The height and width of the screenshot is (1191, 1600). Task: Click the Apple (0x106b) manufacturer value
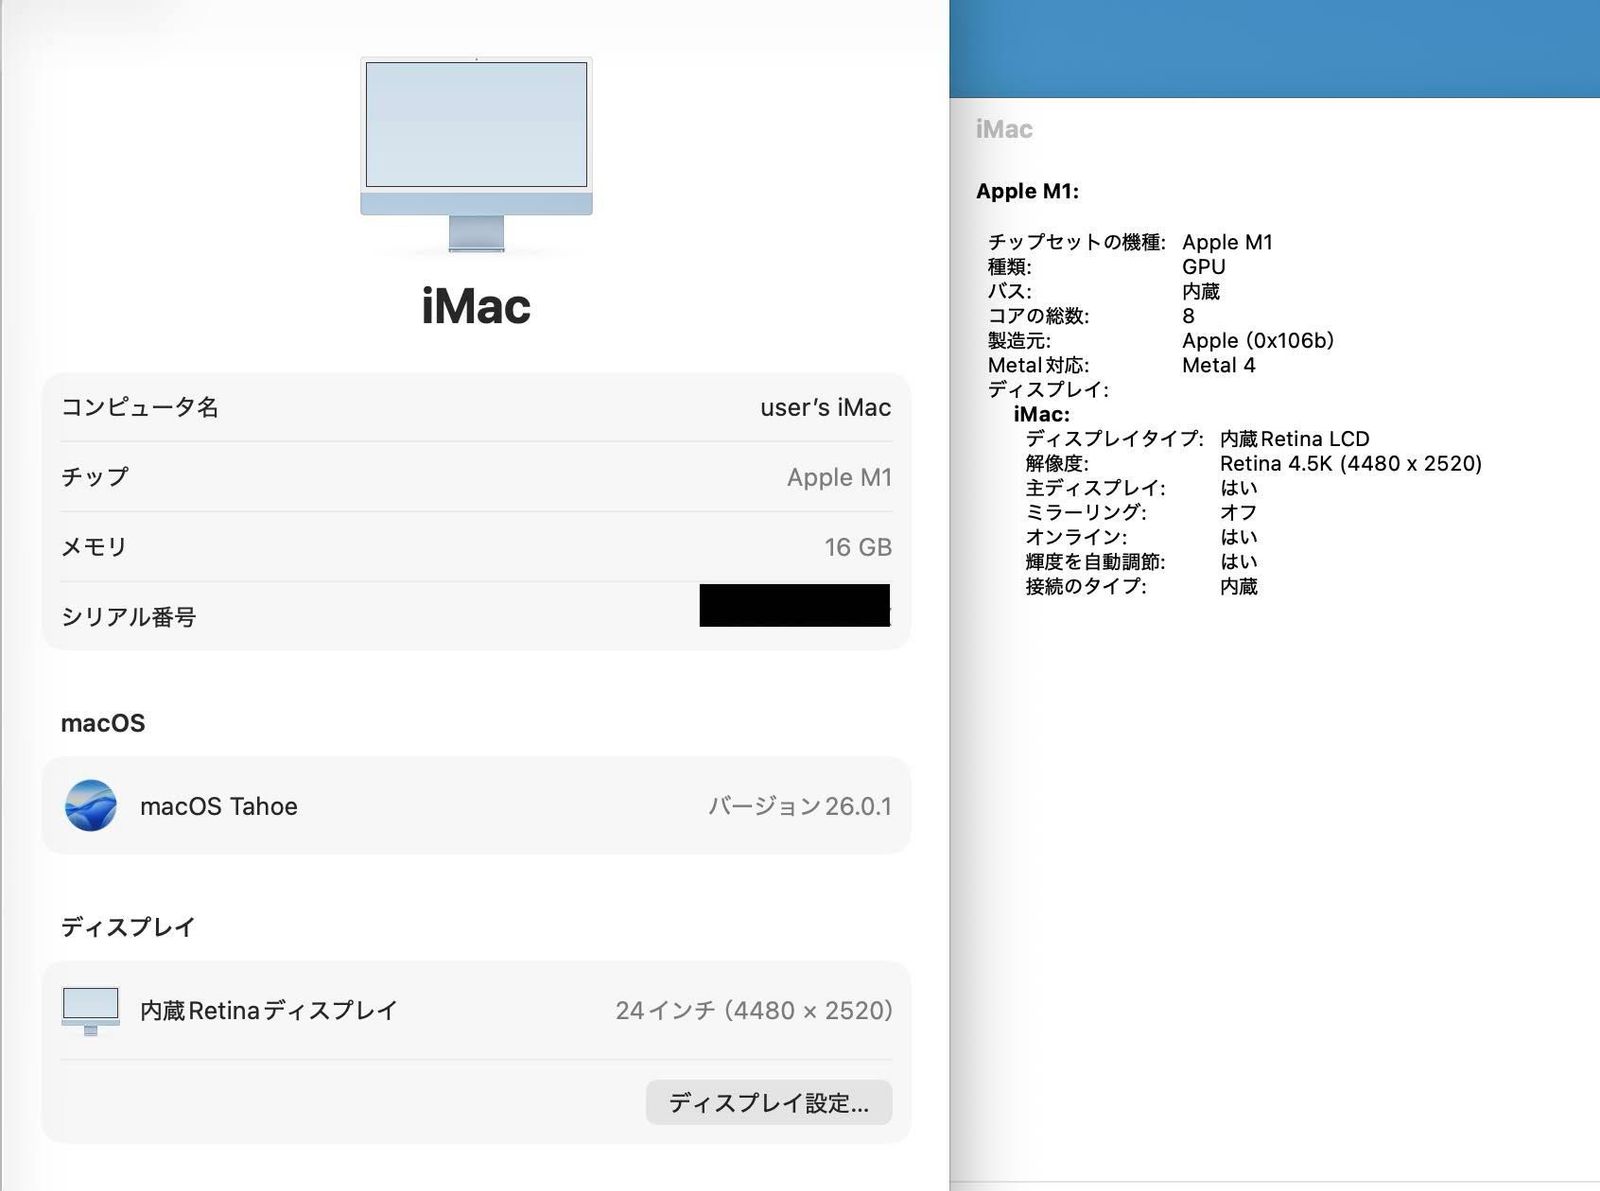tap(1257, 340)
